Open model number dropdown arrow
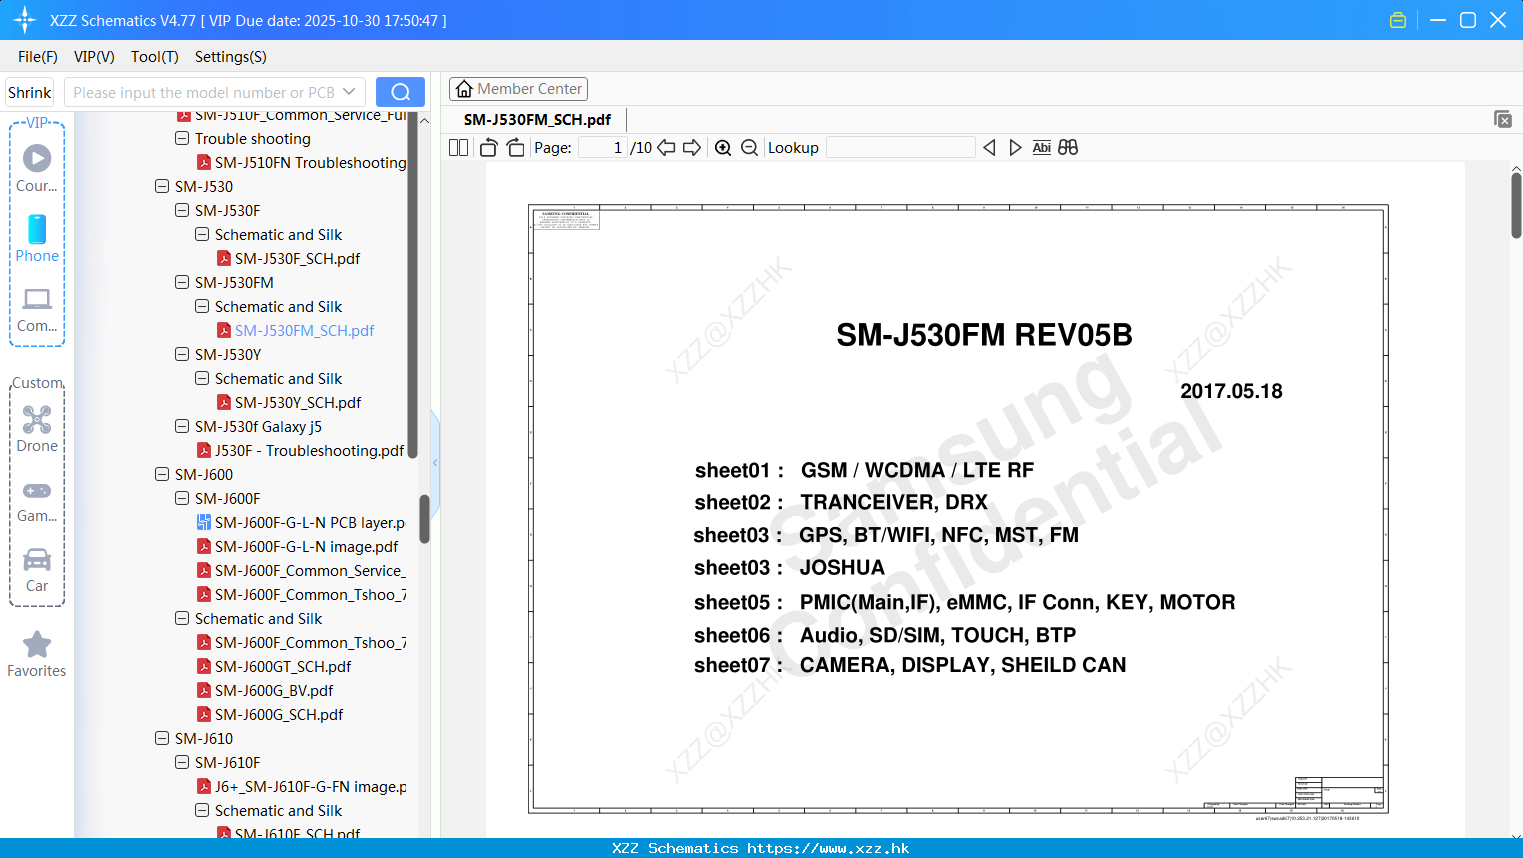The height and width of the screenshot is (858, 1523). click(x=349, y=92)
